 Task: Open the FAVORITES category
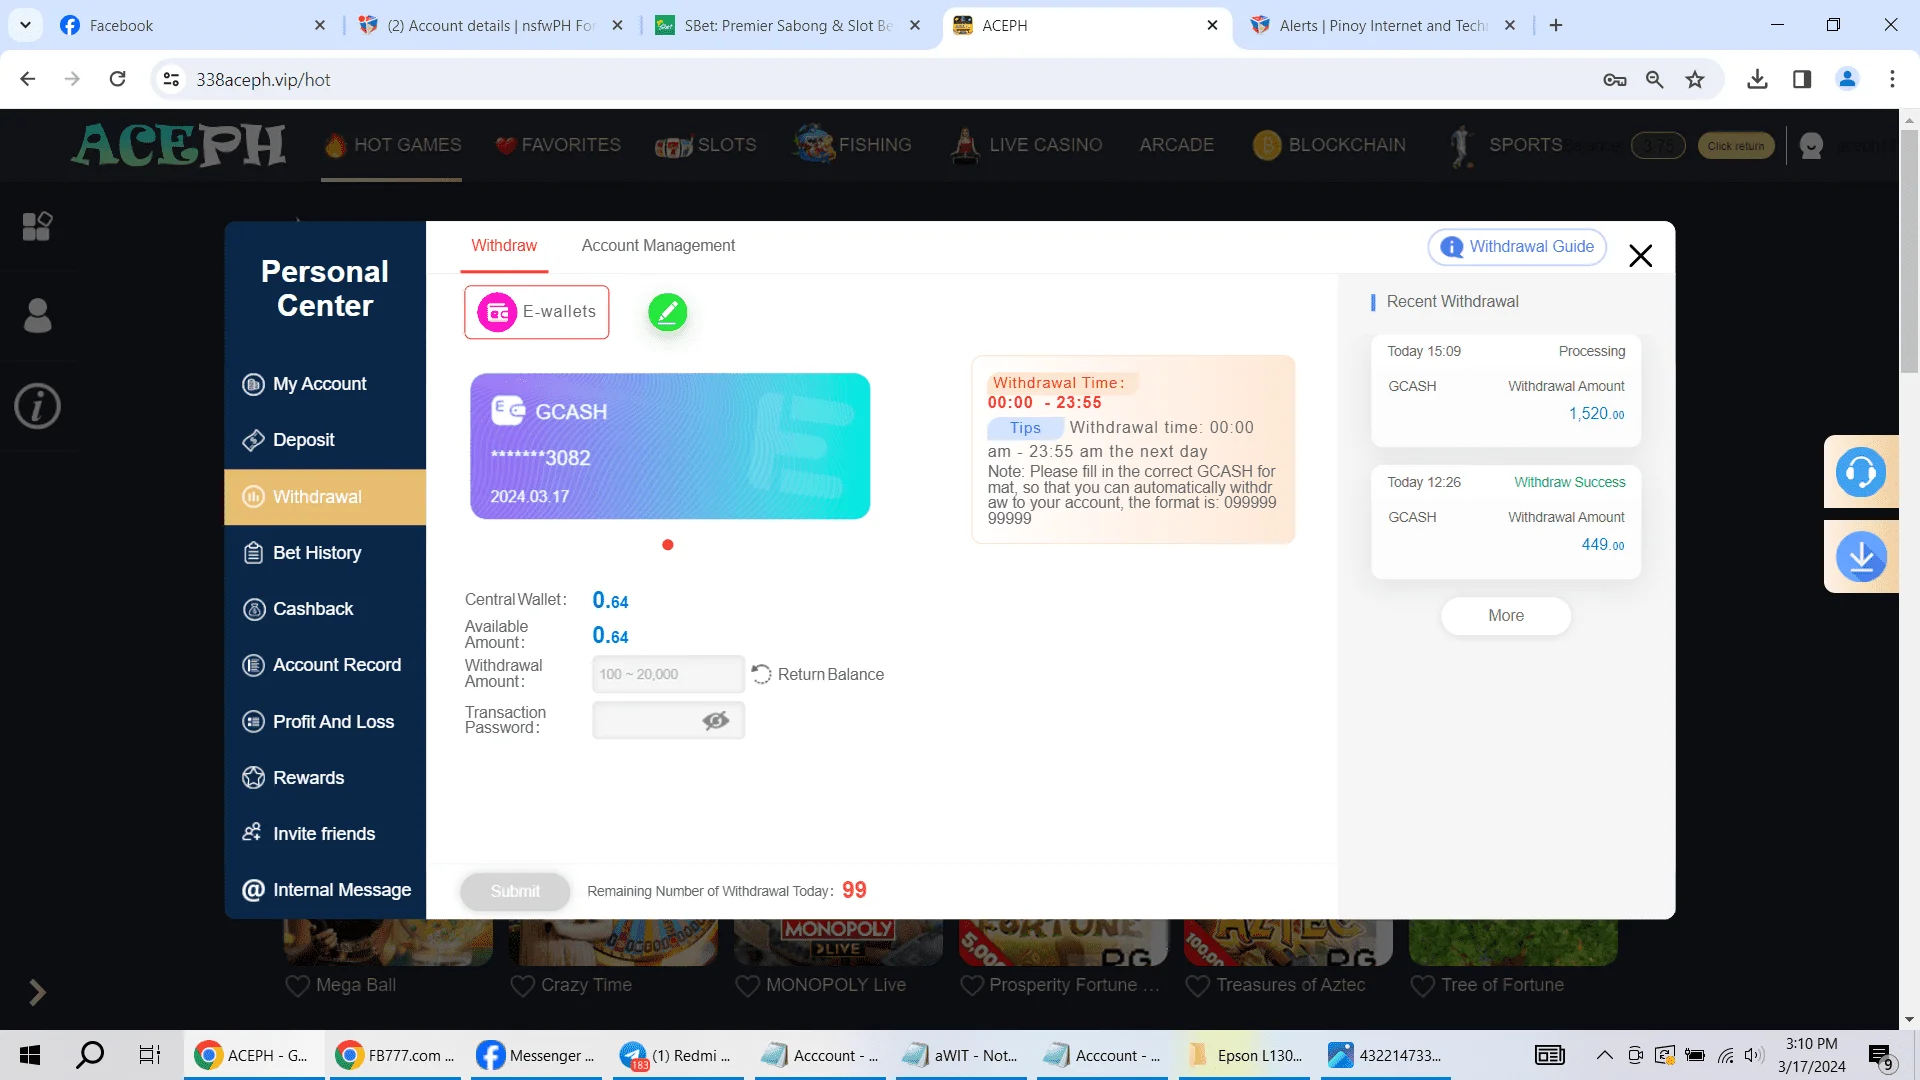coord(558,145)
